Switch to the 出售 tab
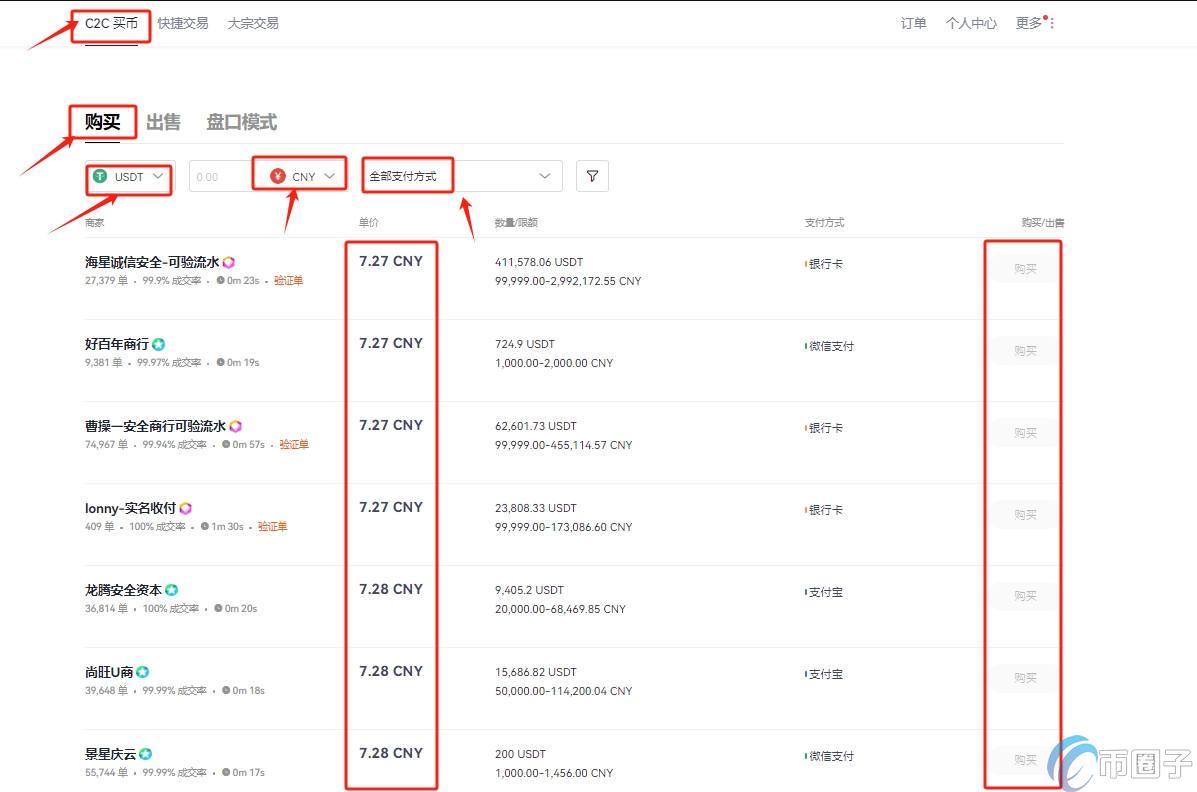This screenshot has width=1197, height=792. pos(164,122)
